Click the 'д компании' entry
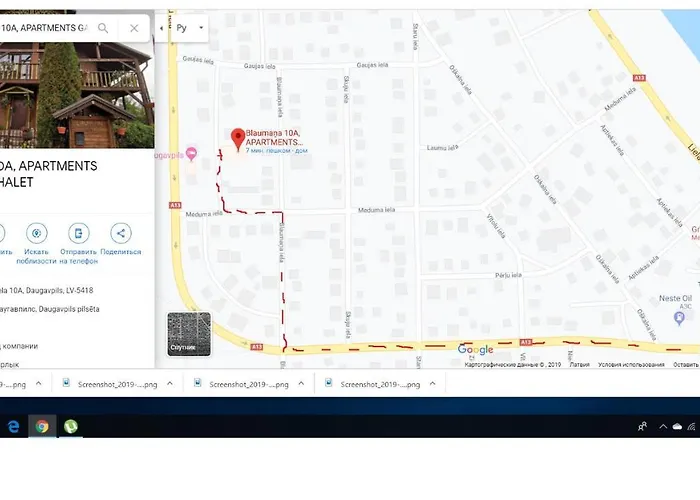 [19, 346]
